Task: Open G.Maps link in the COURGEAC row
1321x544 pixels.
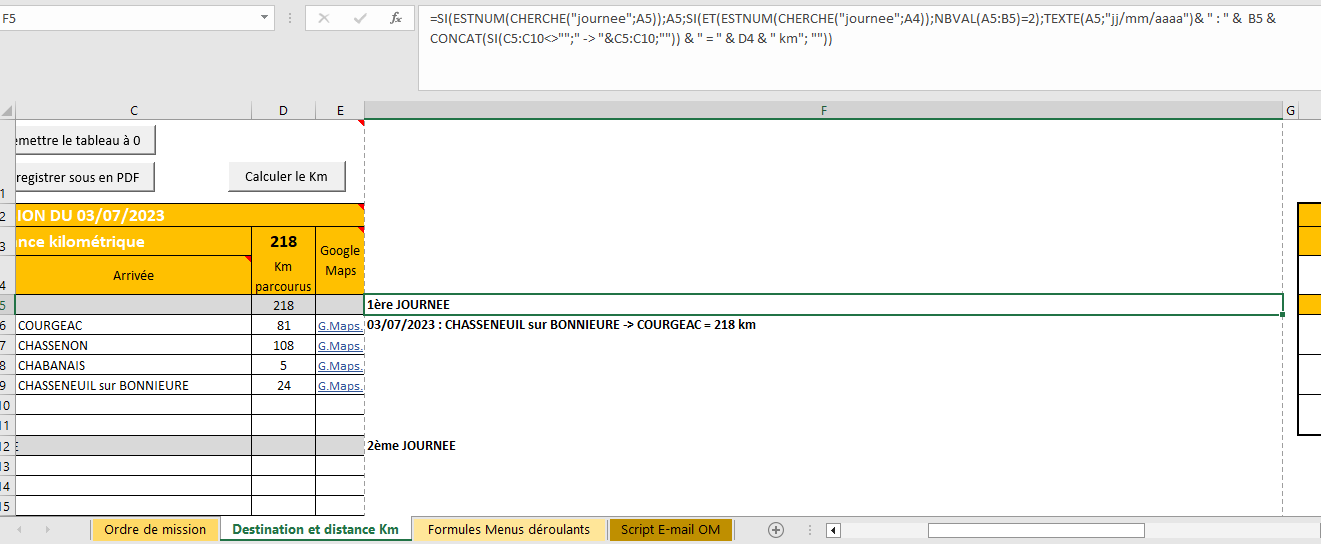Action: click(340, 326)
